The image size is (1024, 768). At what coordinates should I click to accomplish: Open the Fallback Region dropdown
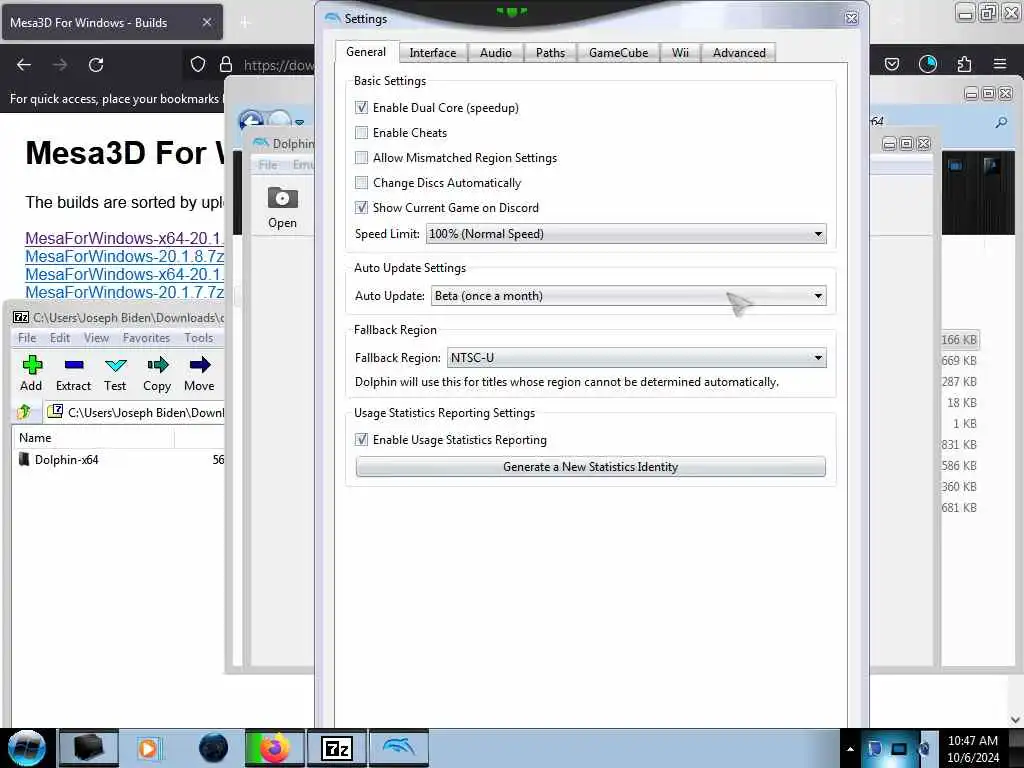pyautogui.click(x=637, y=358)
